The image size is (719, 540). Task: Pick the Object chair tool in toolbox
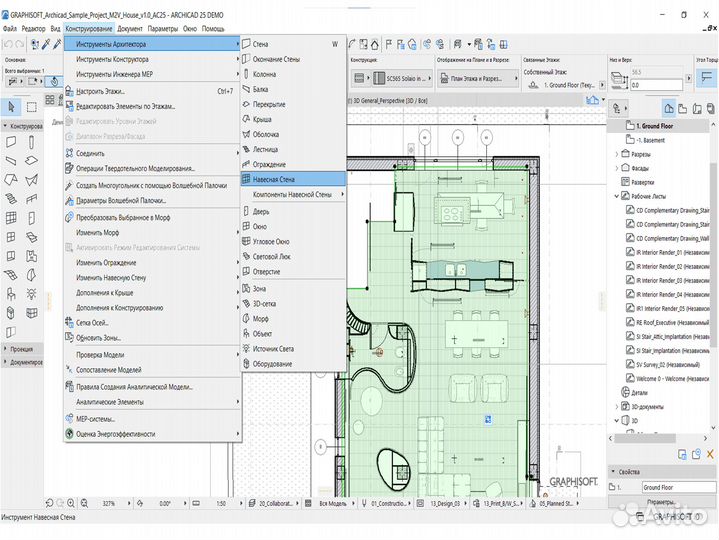(11, 294)
